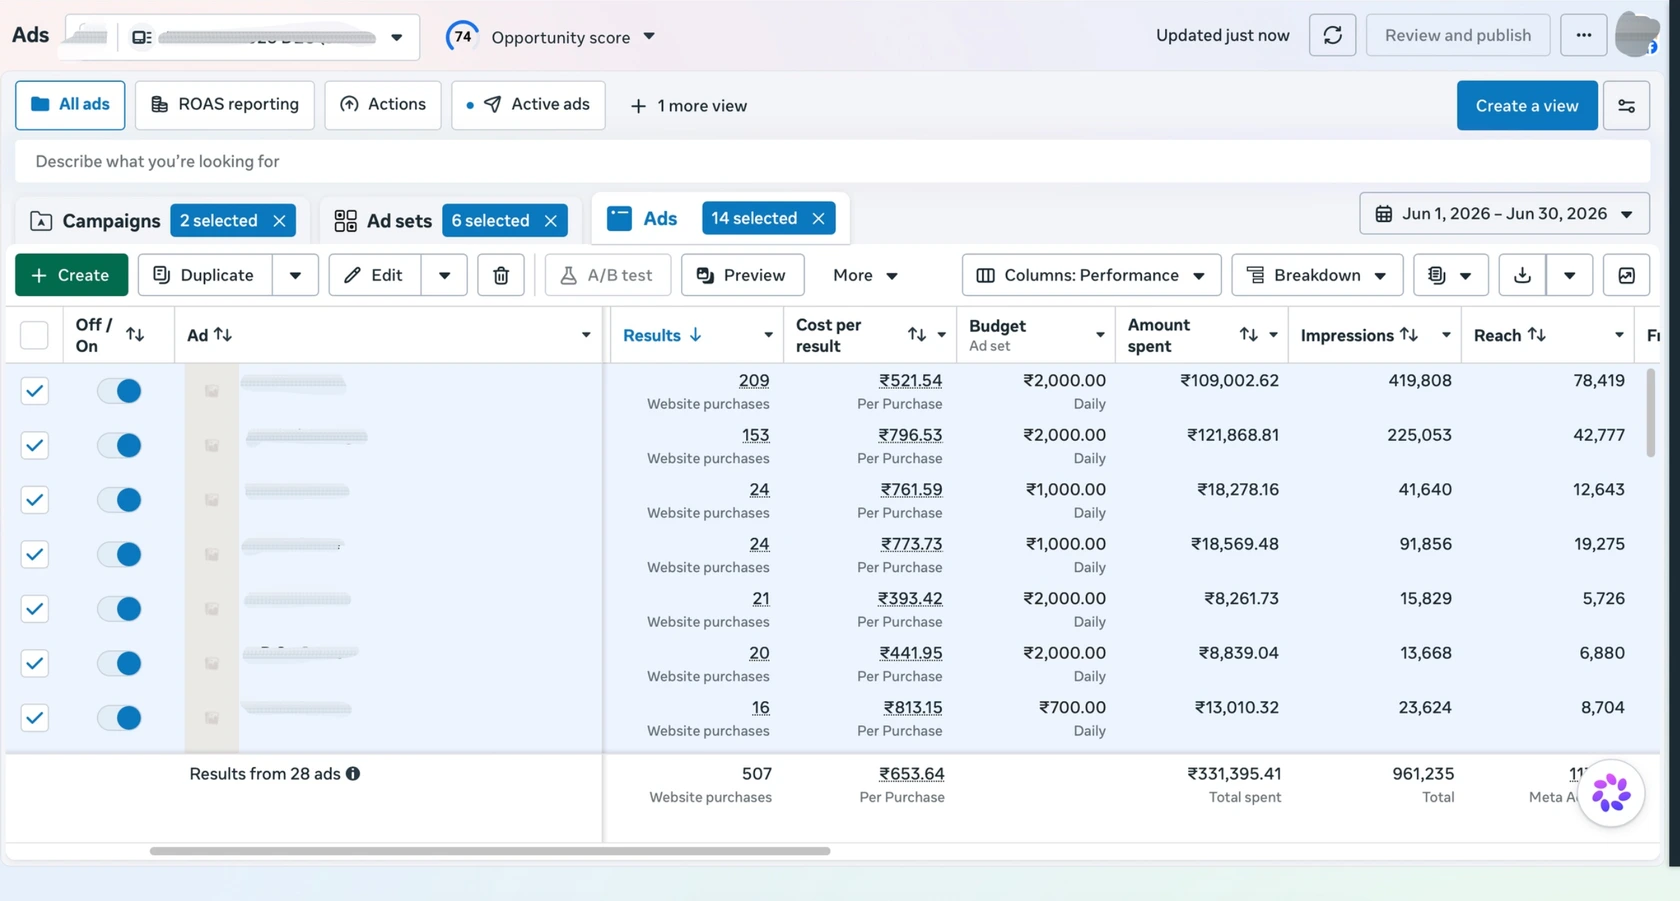Image resolution: width=1680 pixels, height=901 pixels.
Task: Open Results column options arrow
Action: coord(768,335)
